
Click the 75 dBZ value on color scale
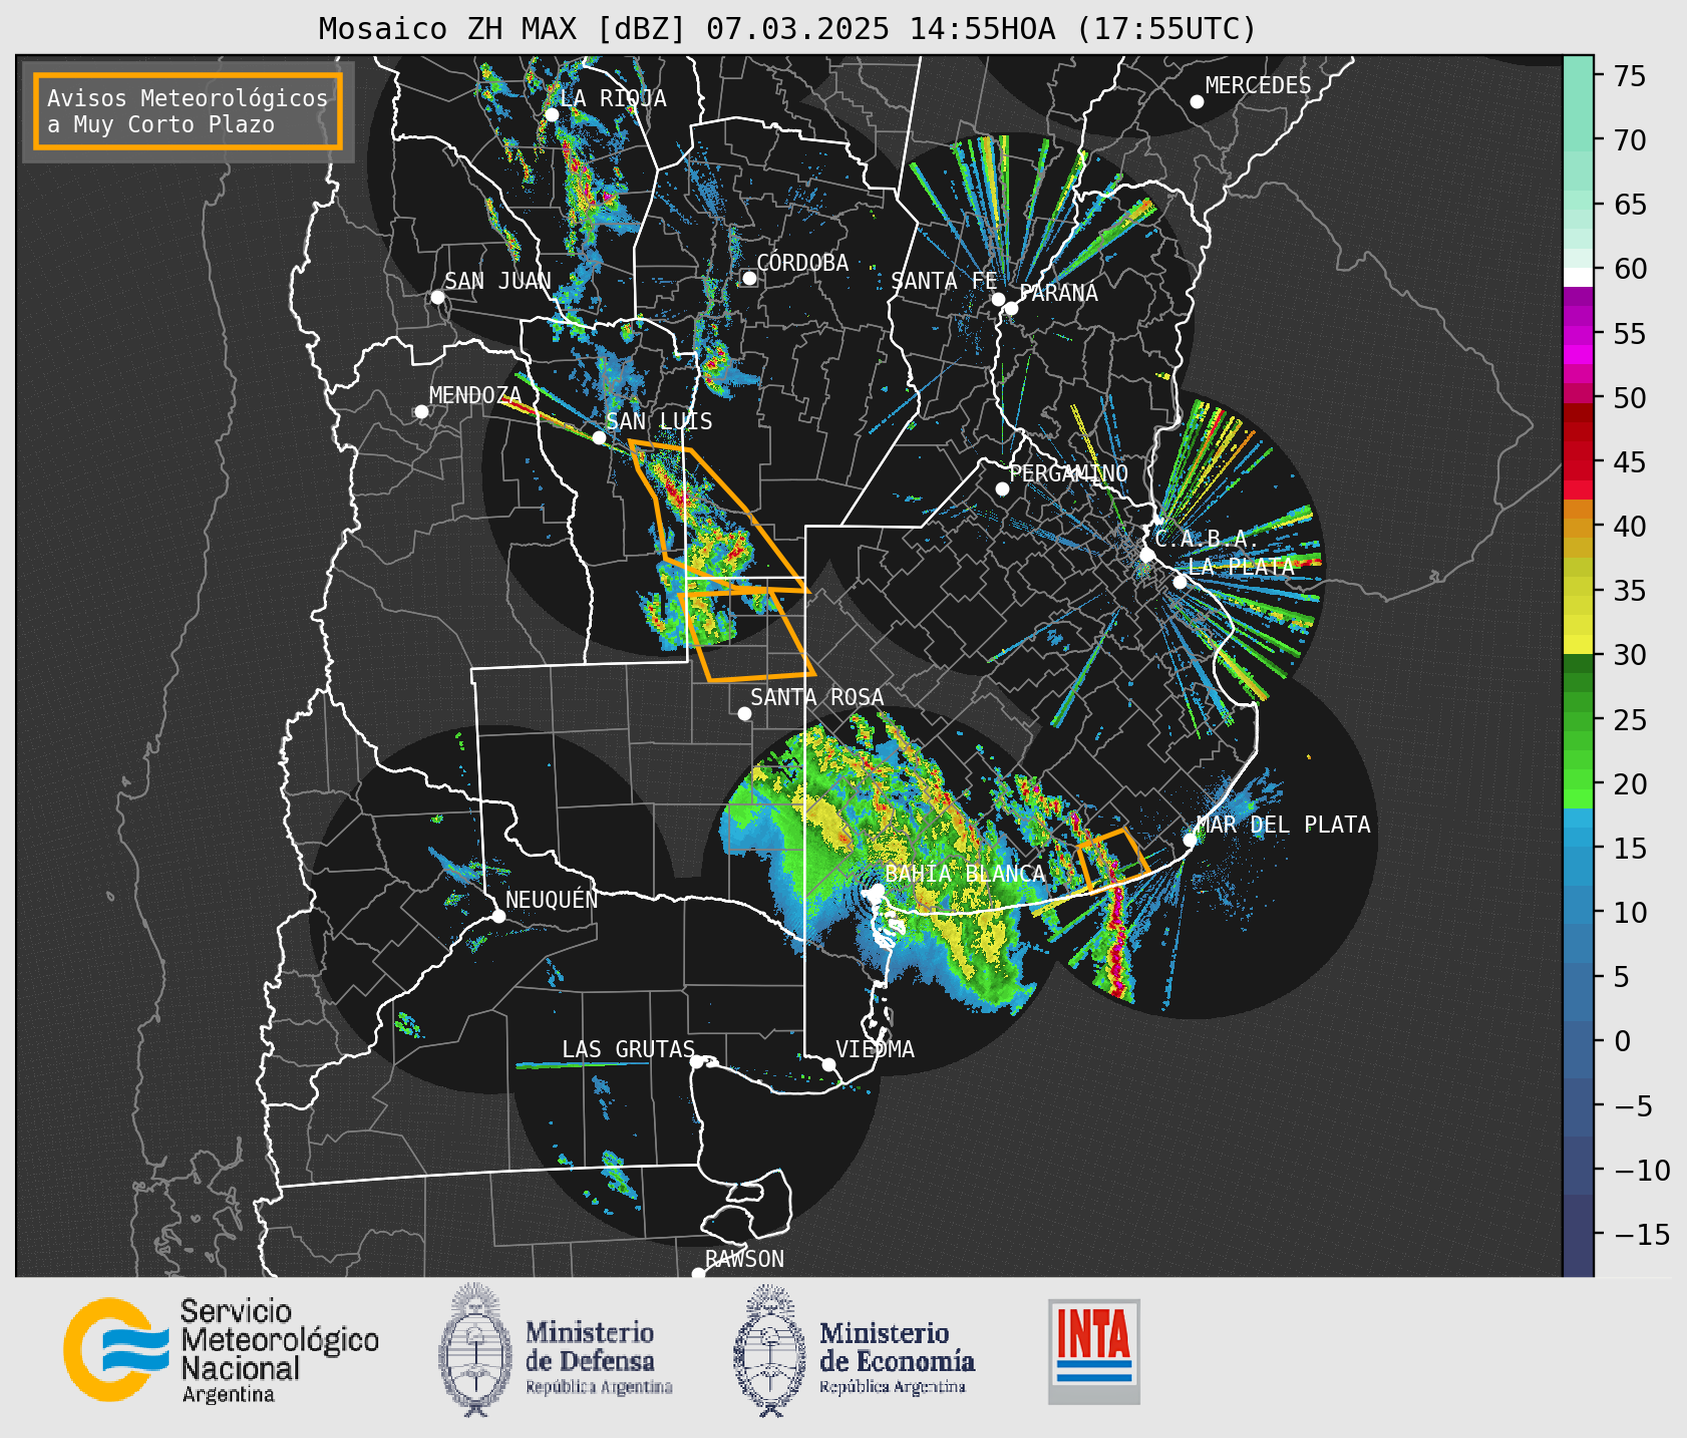(x=1630, y=76)
